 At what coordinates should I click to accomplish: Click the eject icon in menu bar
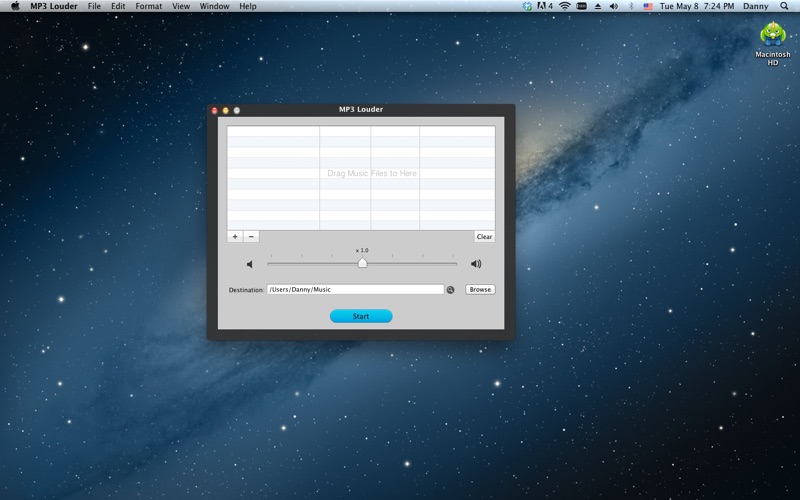597,6
